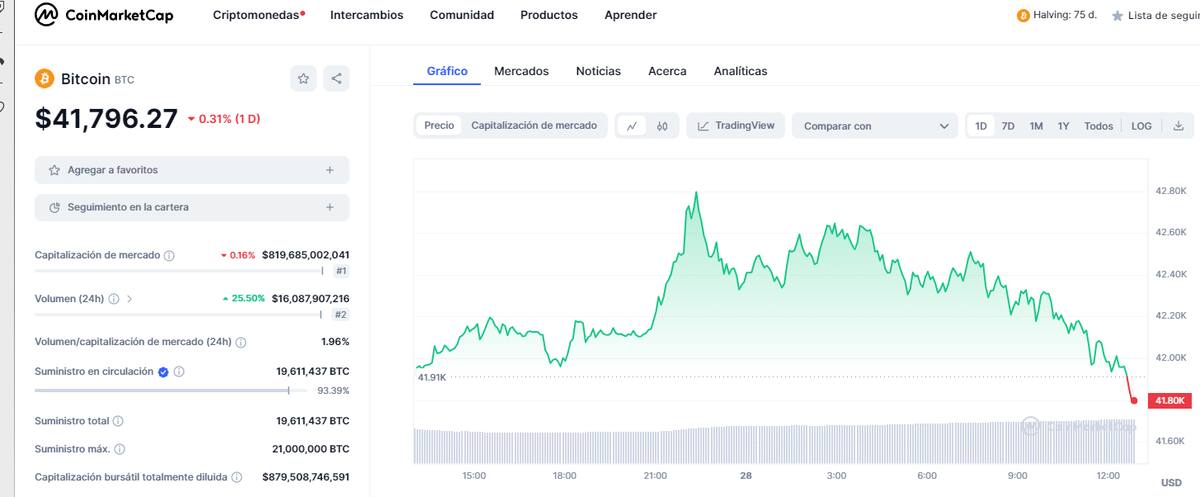Switch to candlestick chart view icon
Screen dimensions: 1200x497
point(662,126)
